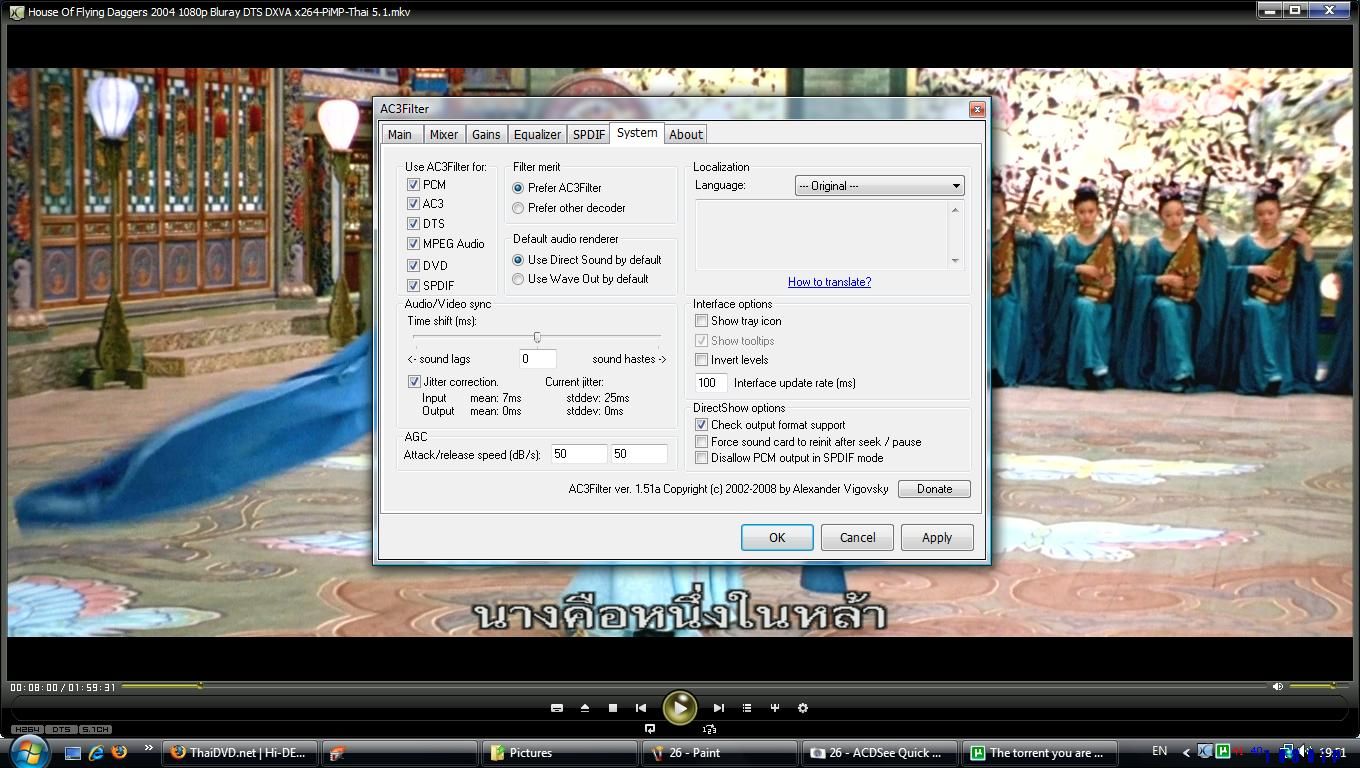Toggle the repeat icon below play button
The height and width of the screenshot is (768, 1360).
point(650,729)
